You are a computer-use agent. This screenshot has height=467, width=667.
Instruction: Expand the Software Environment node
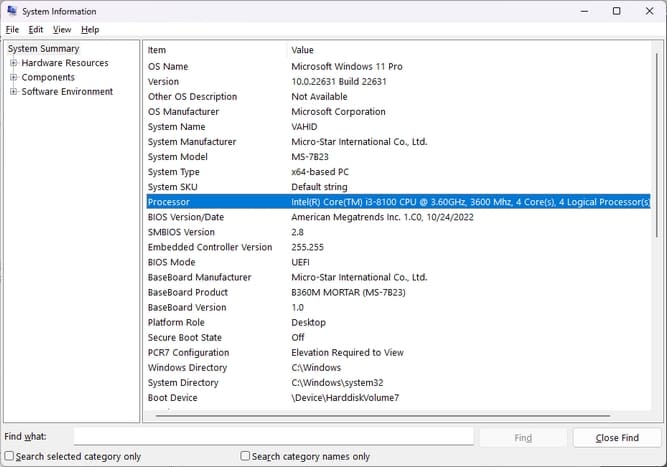pos(14,91)
